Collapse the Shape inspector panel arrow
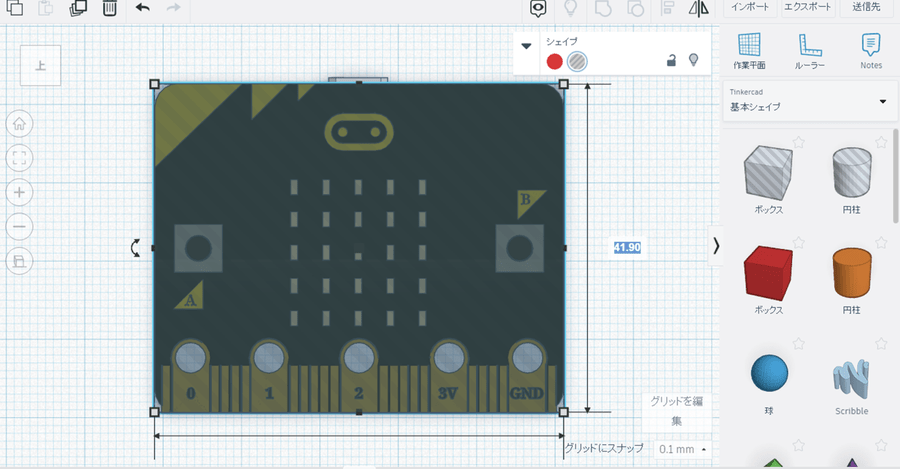 (527, 46)
